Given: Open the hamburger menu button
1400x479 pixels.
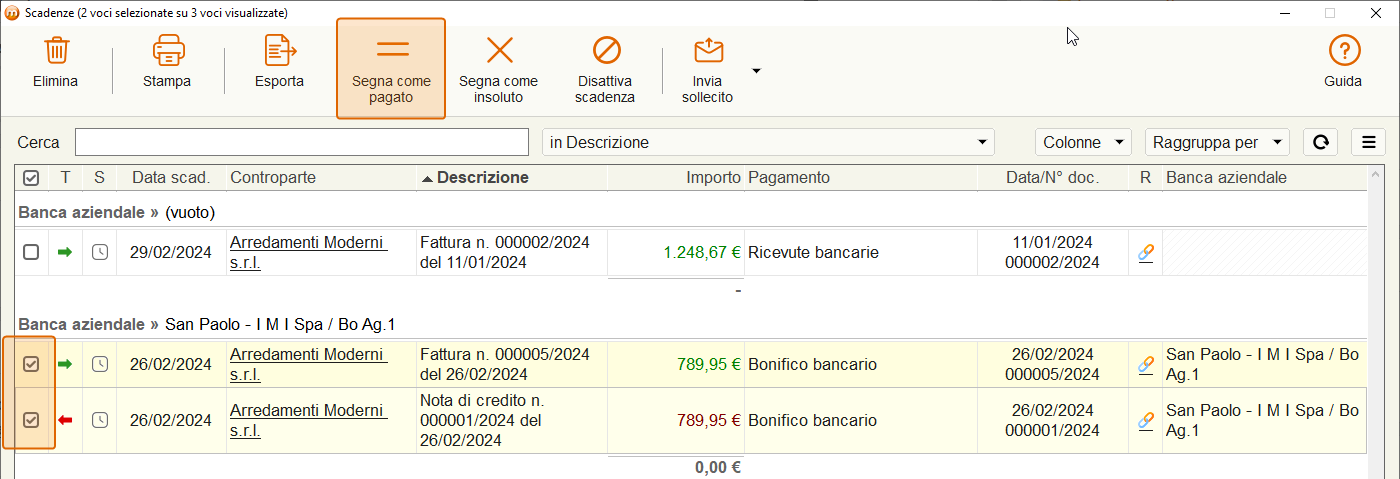Looking at the screenshot, I should click(x=1368, y=143).
